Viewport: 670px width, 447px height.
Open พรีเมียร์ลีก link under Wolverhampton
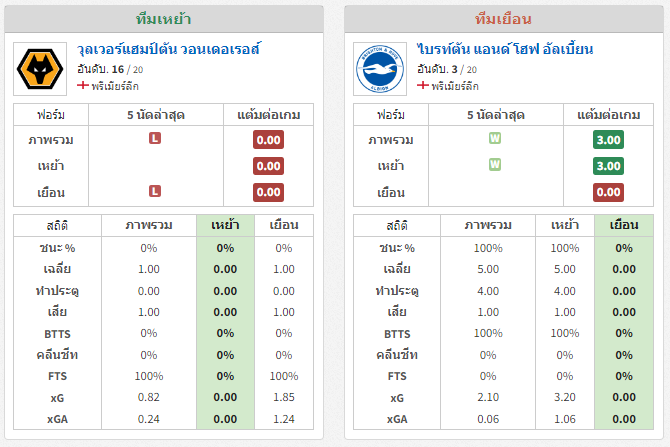(x=115, y=86)
